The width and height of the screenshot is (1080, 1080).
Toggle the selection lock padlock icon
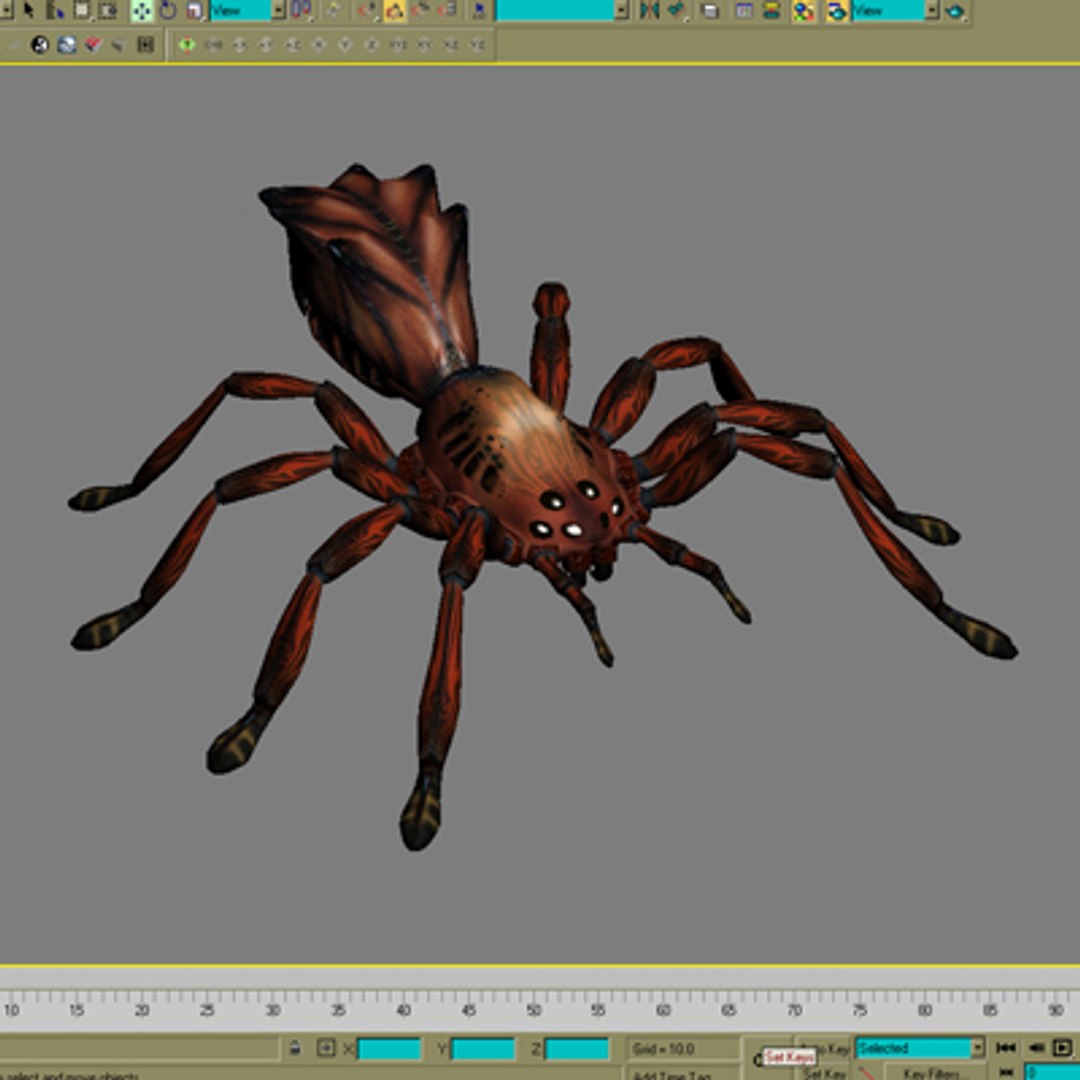point(295,1048)
